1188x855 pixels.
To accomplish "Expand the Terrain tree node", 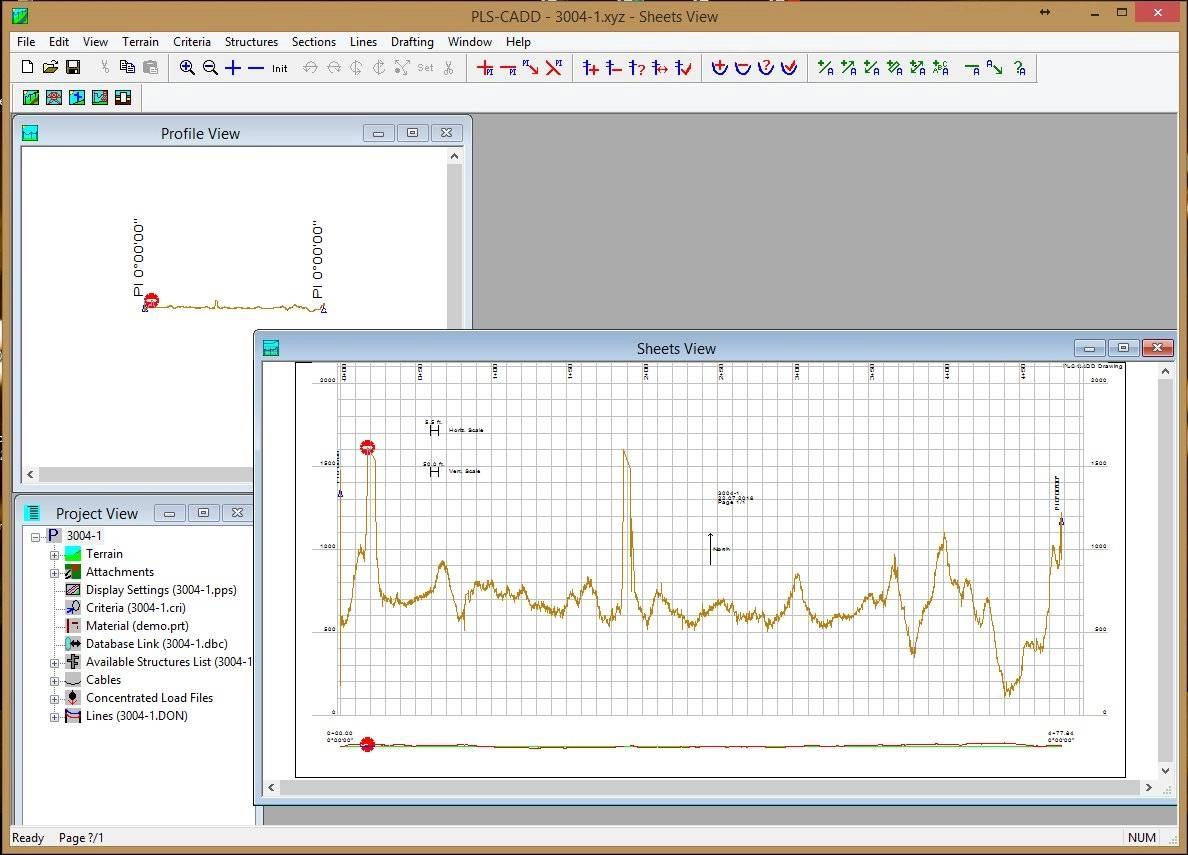I will pyautogui.click(x=55, y=555).
